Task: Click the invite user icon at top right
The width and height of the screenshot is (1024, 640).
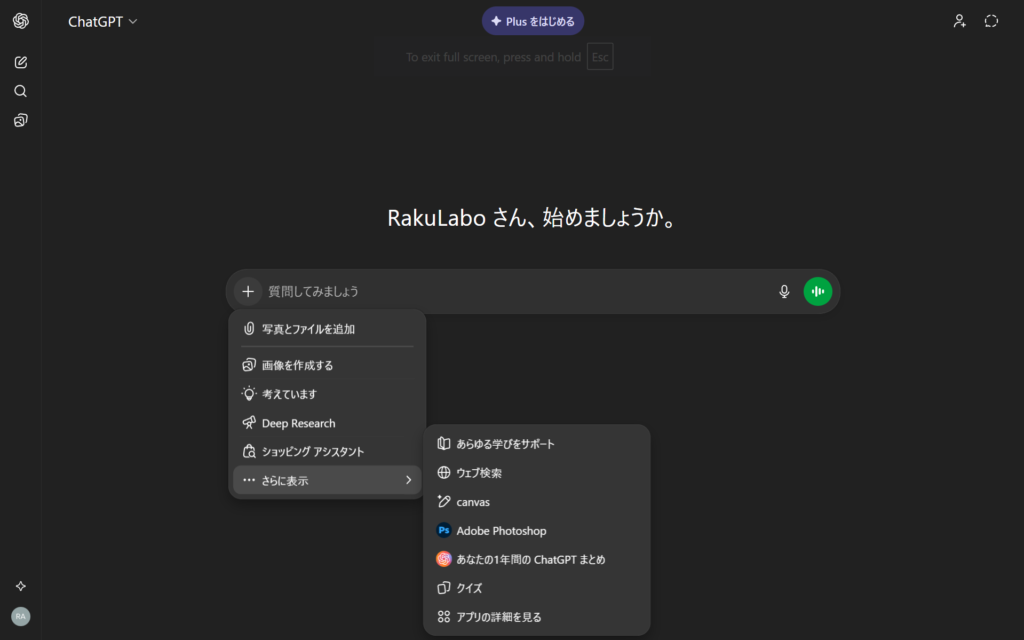Action: tap(959, 21)
